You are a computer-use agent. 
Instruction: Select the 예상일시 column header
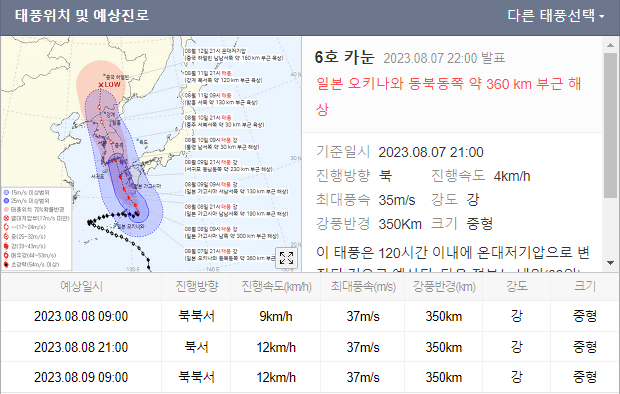81,286
